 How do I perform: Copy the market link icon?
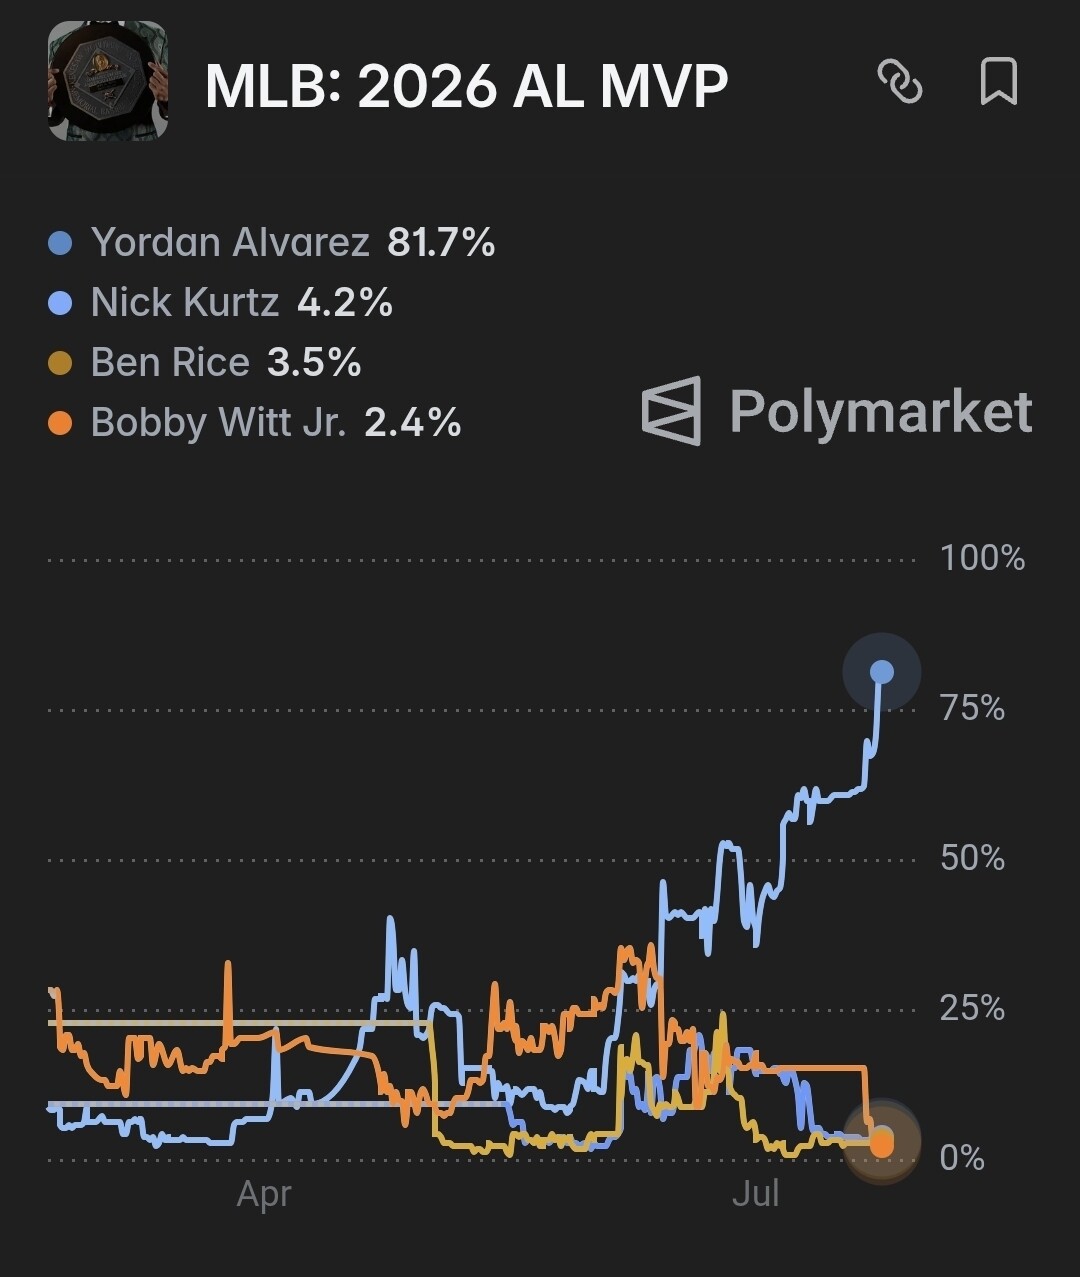[899, 81]
